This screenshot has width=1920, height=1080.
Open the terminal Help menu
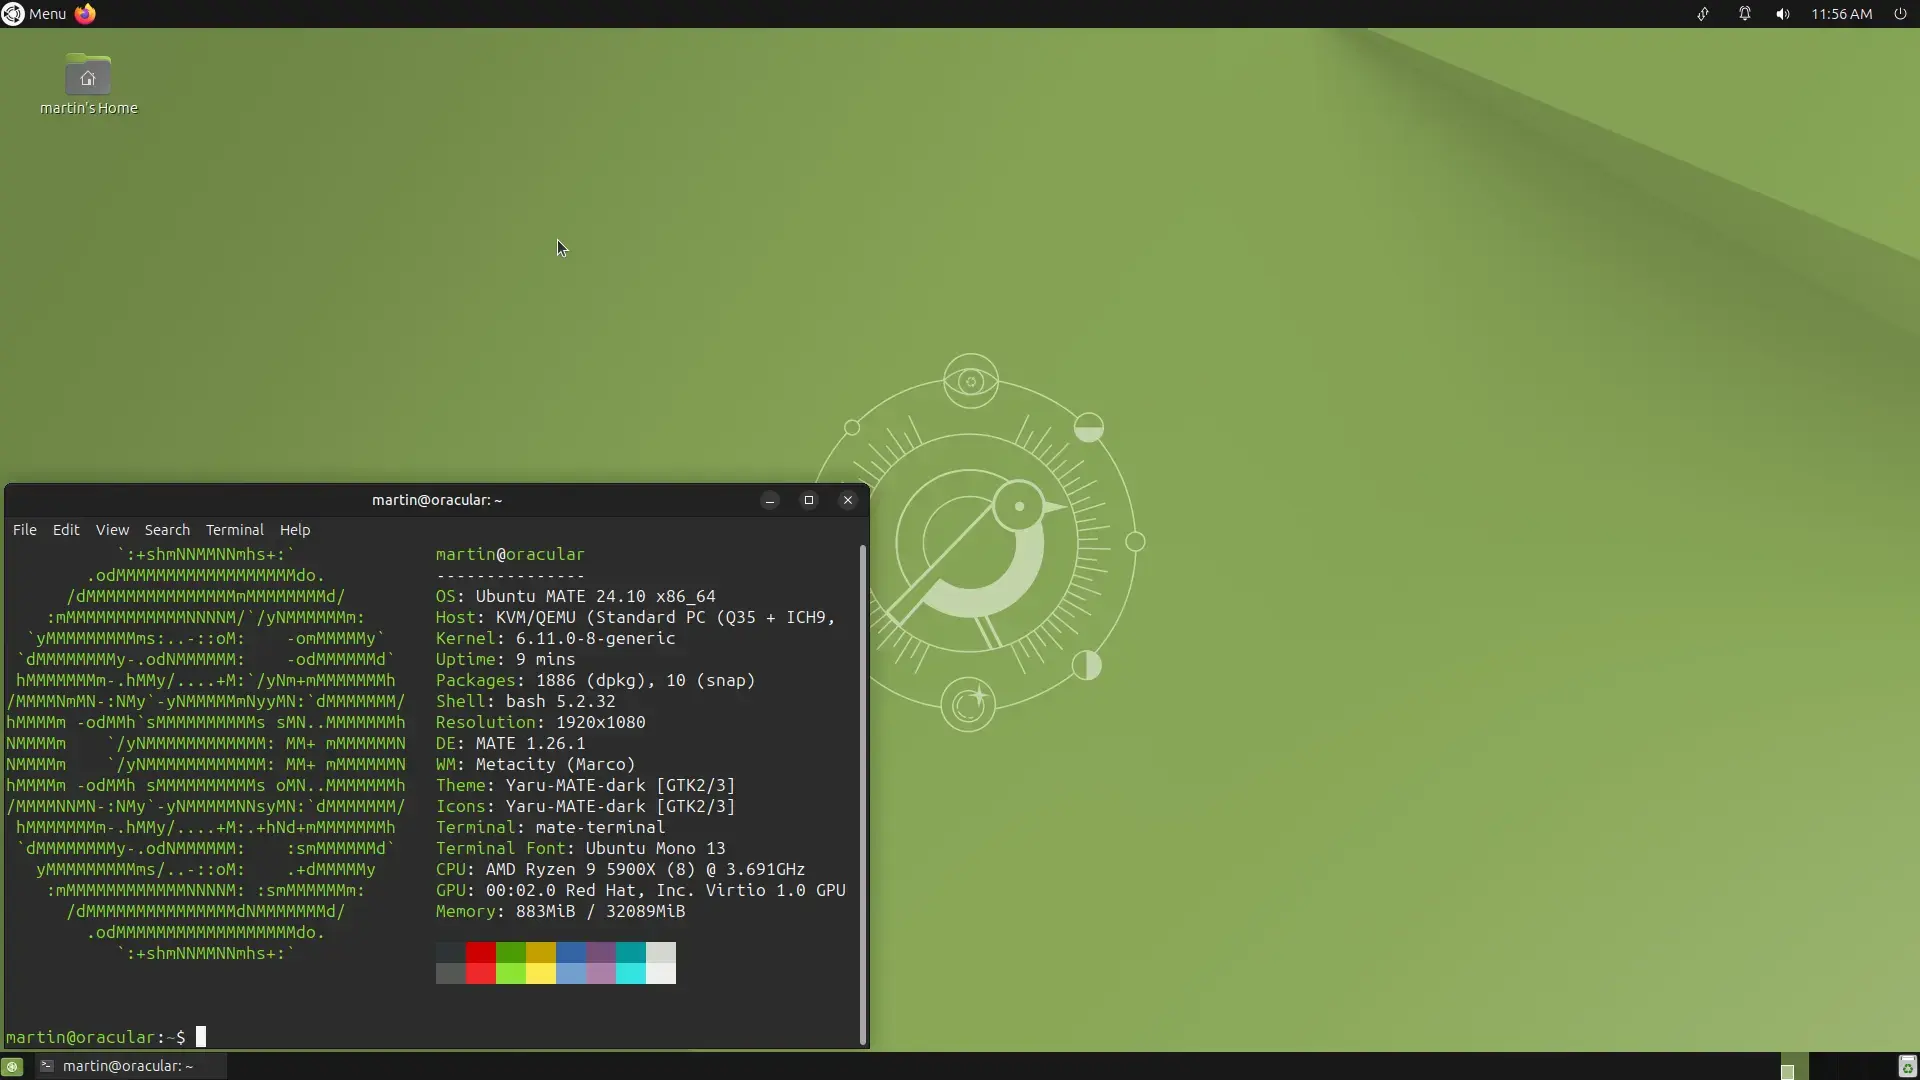pyautogui.click(x=294, y=530)
